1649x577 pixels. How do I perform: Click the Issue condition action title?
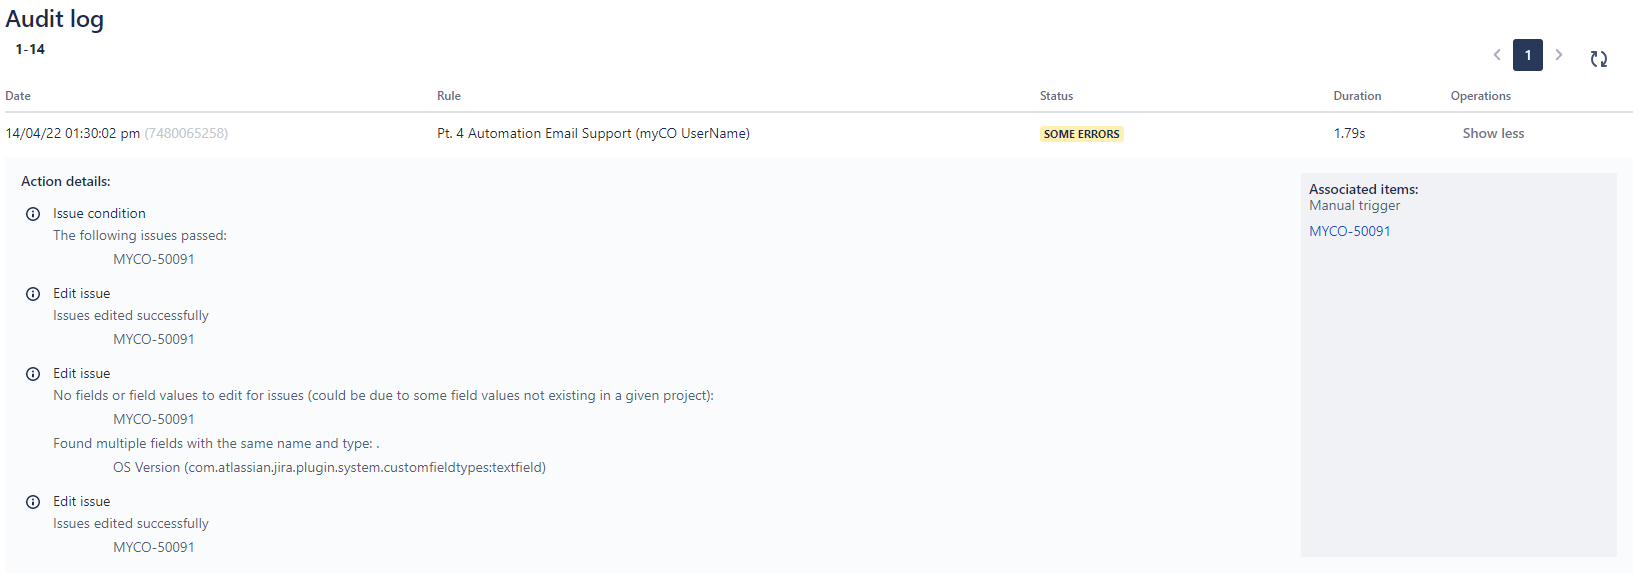99,213
